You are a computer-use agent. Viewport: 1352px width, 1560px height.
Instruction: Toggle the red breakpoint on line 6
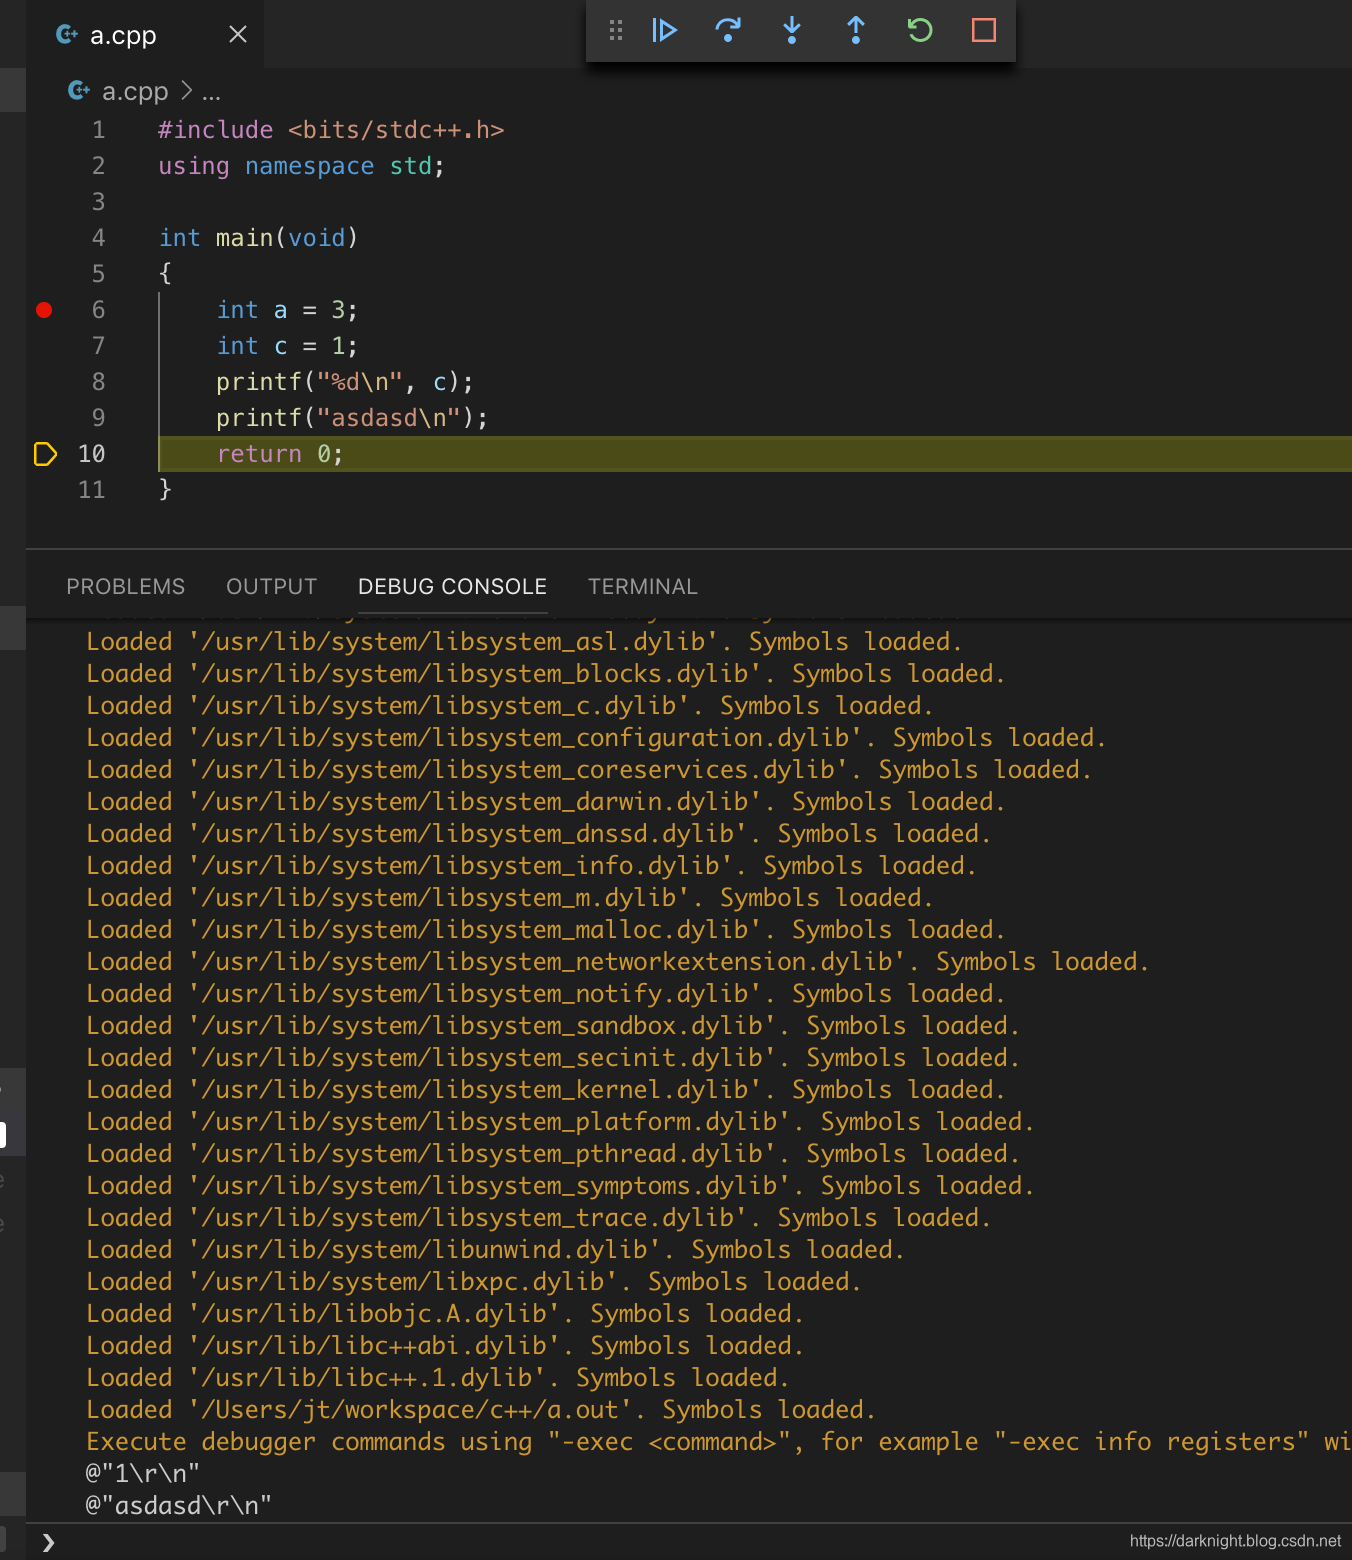tap(44, 310)
